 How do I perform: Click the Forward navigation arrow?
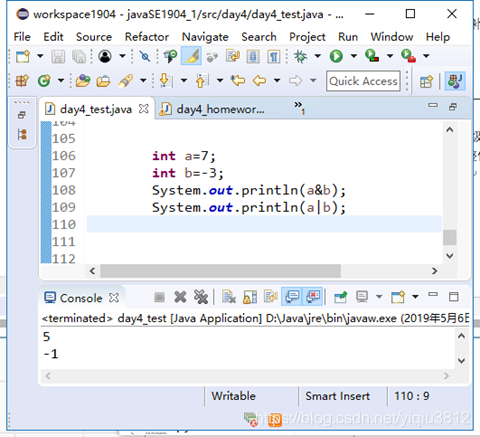tap(295, 81)
